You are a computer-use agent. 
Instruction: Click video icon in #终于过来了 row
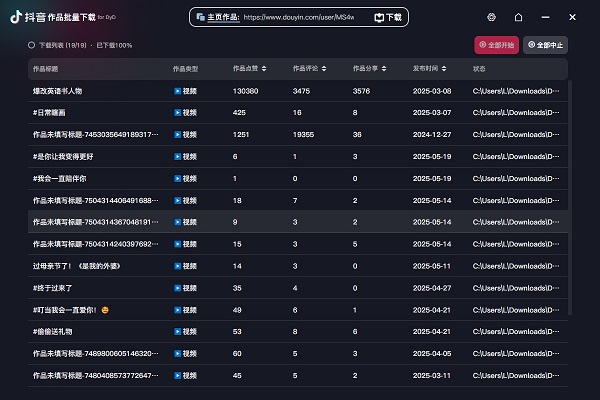point(178,288)
